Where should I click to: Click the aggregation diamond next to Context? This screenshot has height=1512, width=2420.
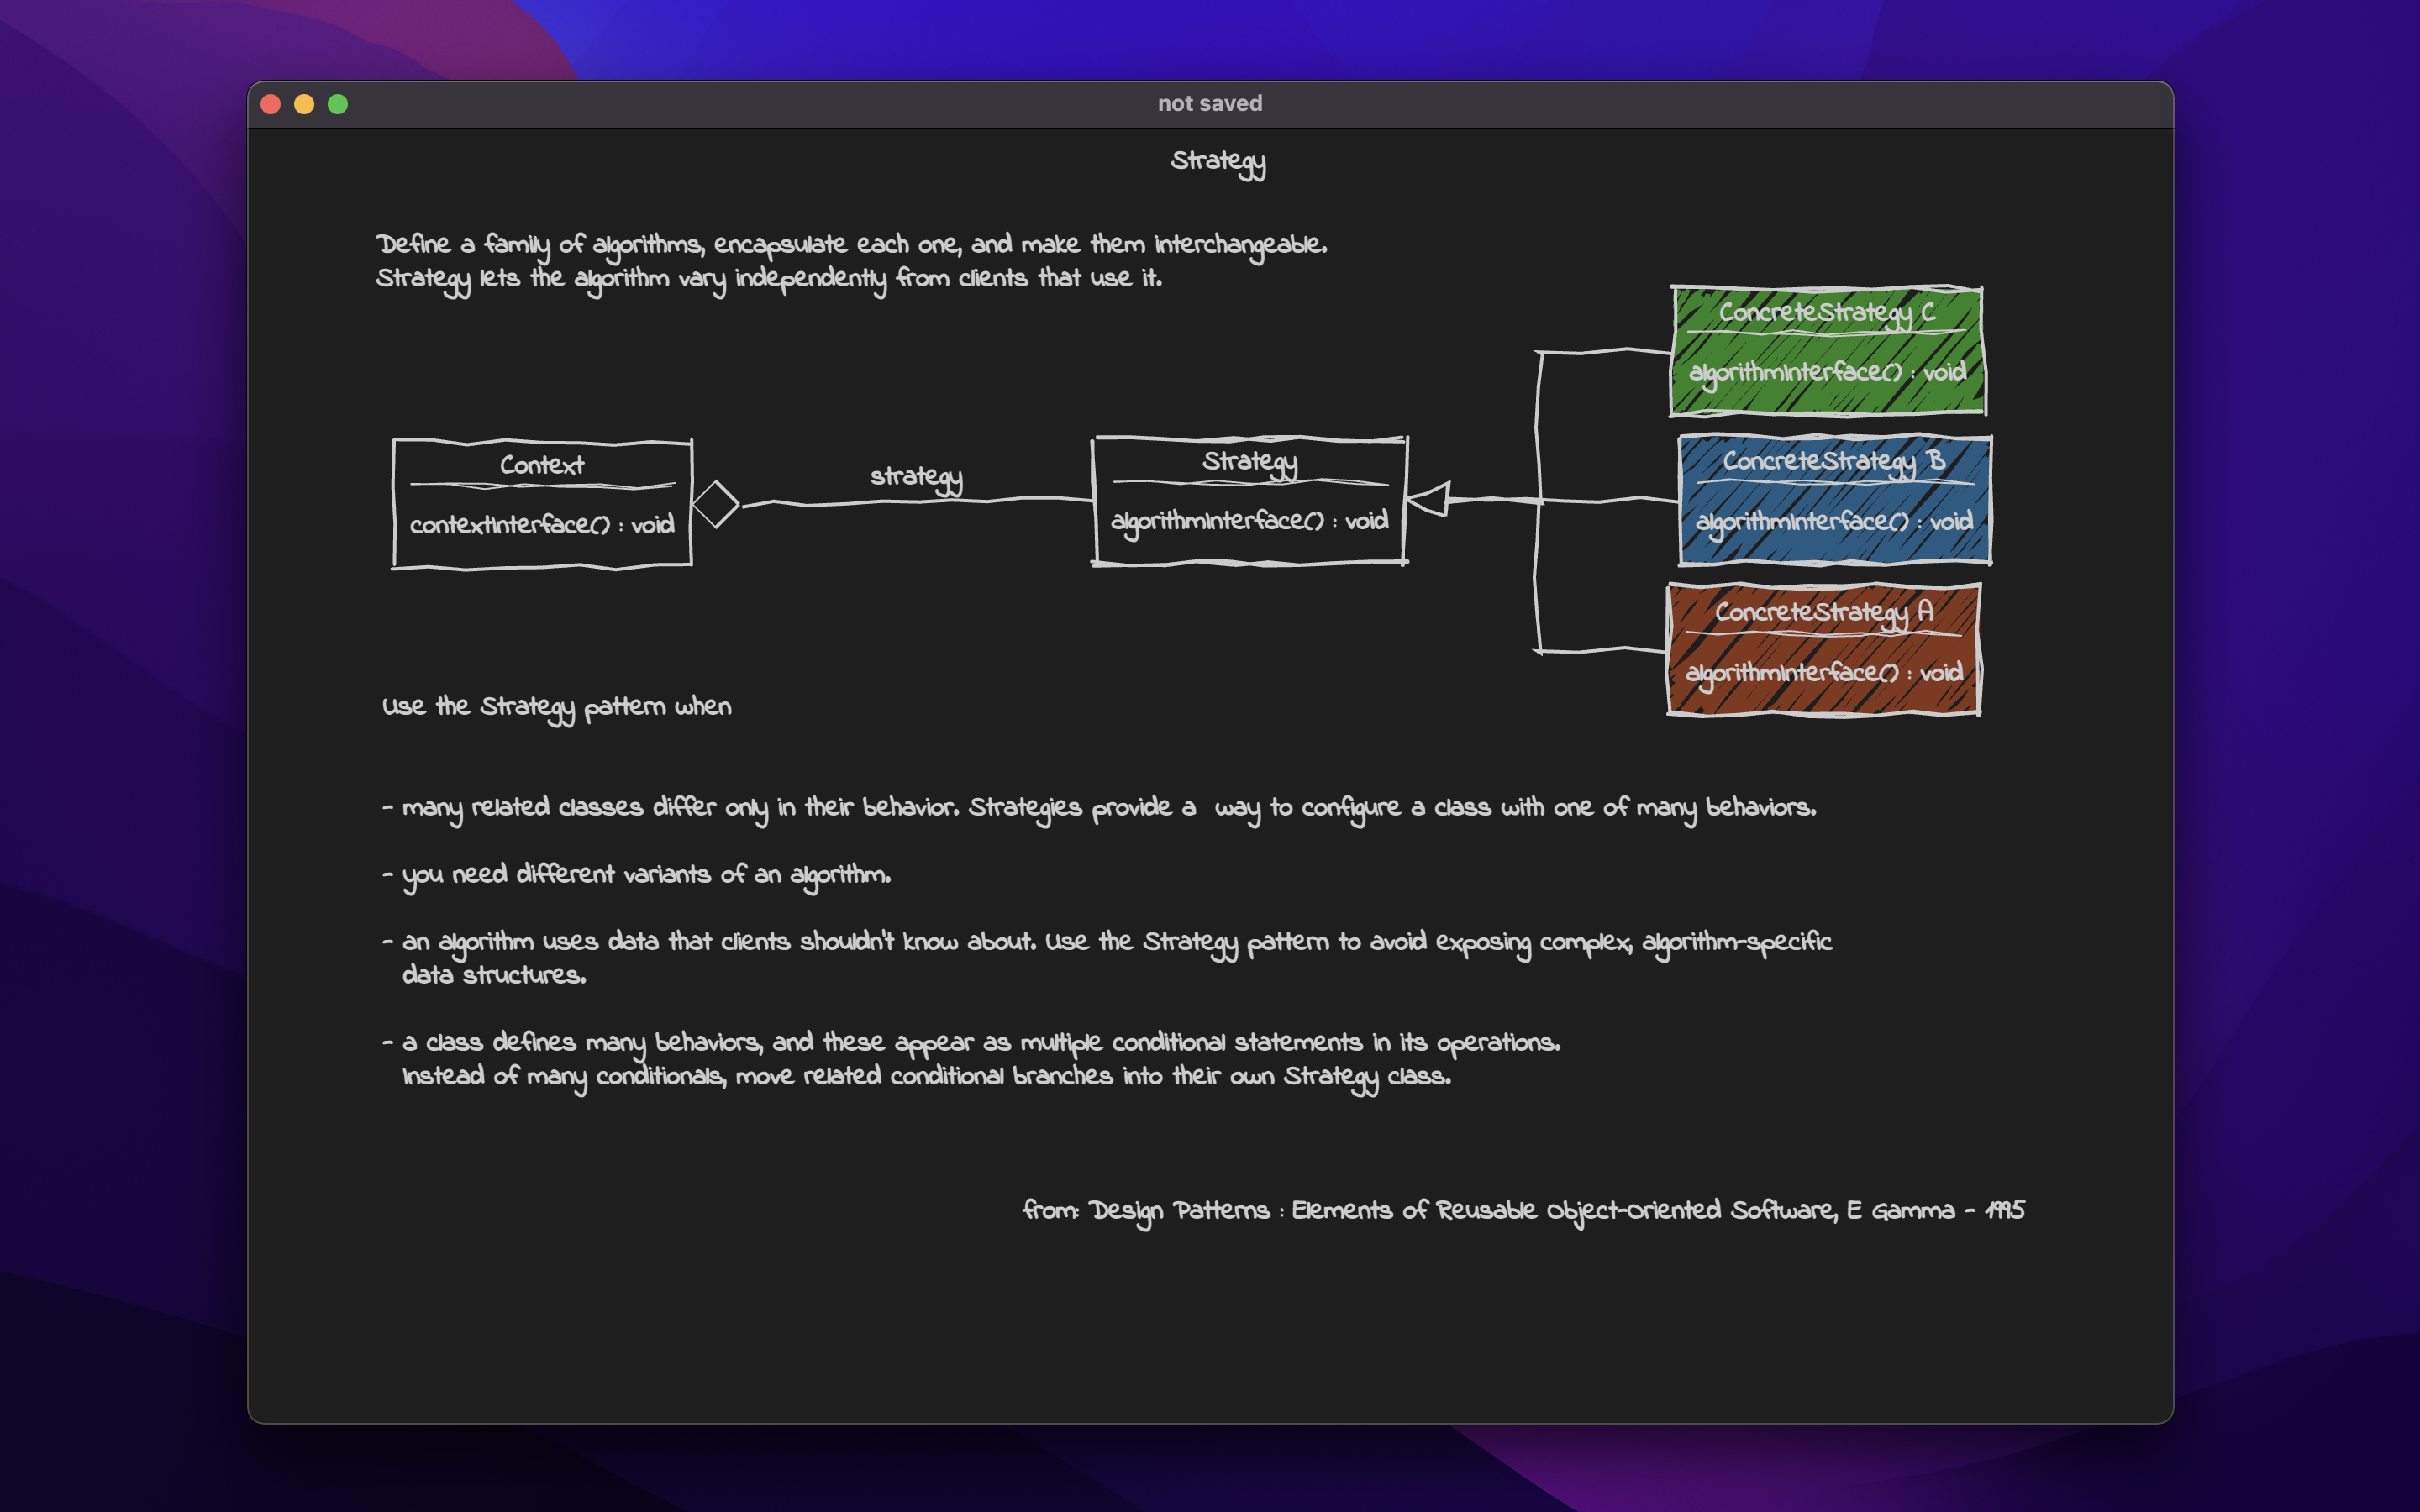coord(715,504)
